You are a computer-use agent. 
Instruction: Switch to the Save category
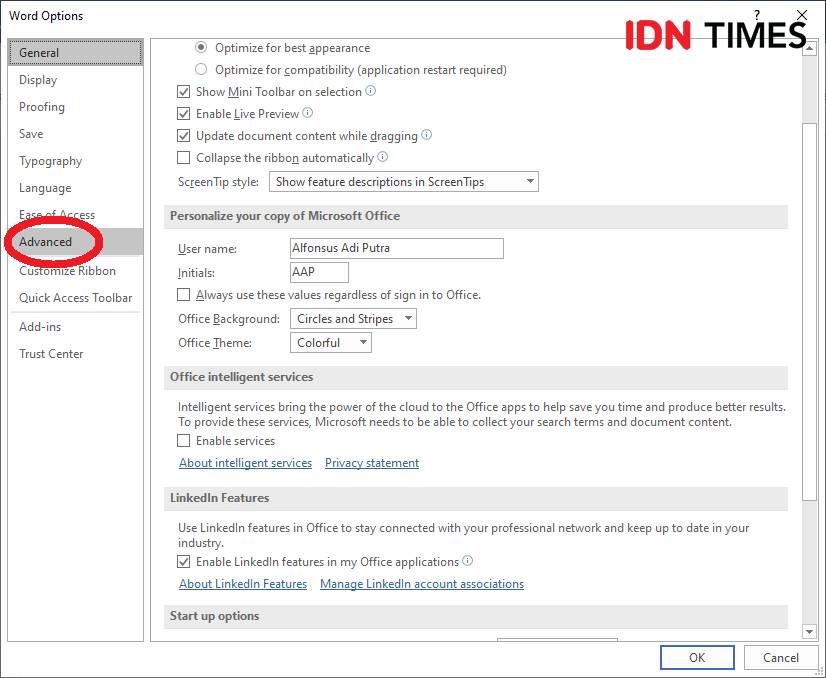(x=75, y=134)
